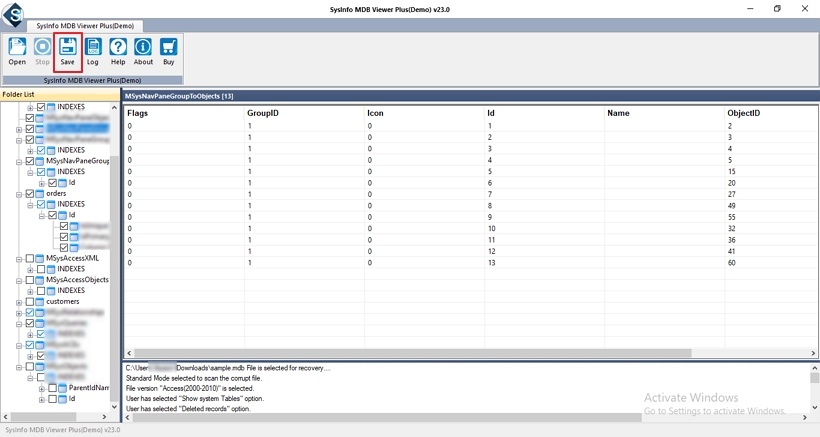Click the ObjectID column header

click(x=743, y=113)
